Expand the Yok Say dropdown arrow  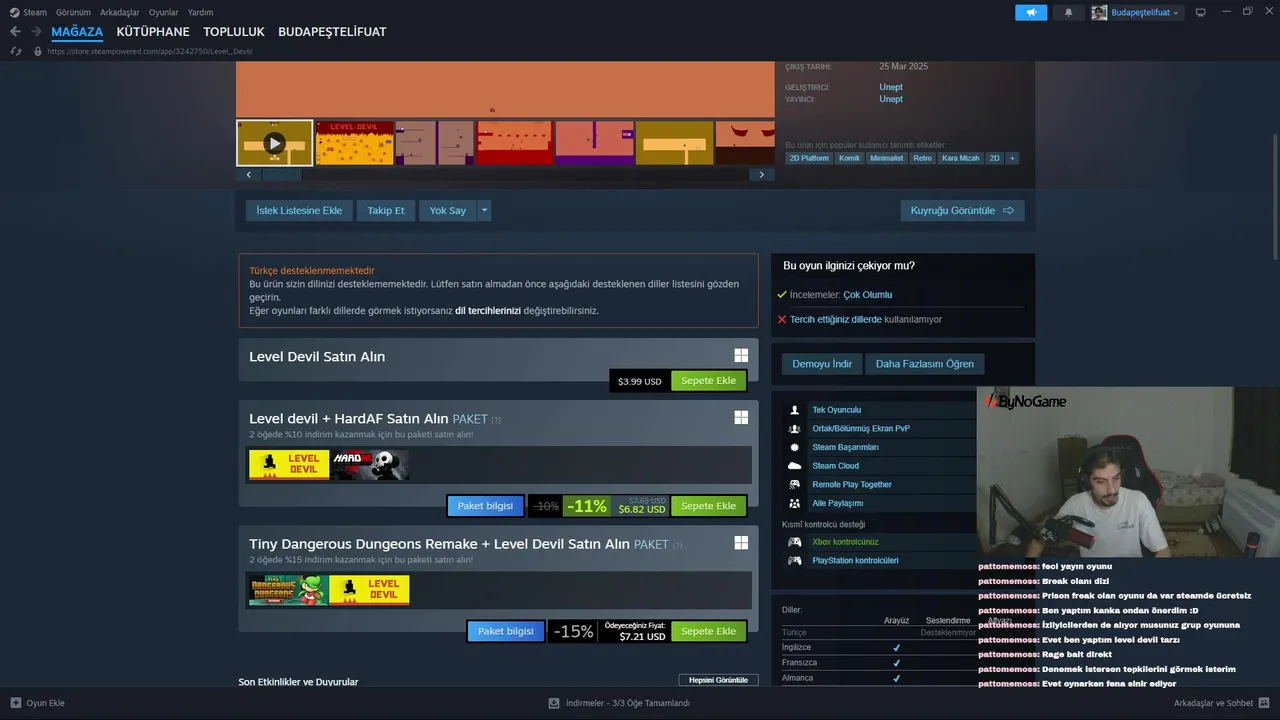pos(485,211)
